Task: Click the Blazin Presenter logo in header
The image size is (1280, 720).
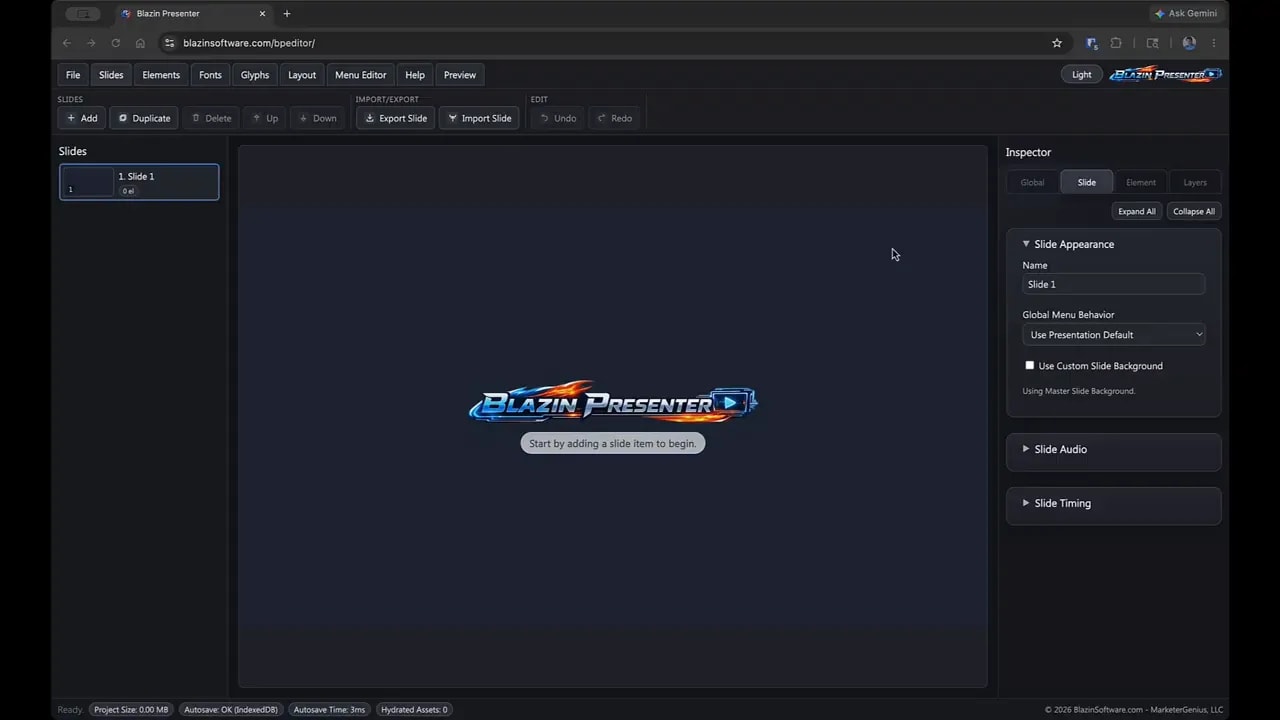Action: pyautogui.click(x=1166, y=74)
